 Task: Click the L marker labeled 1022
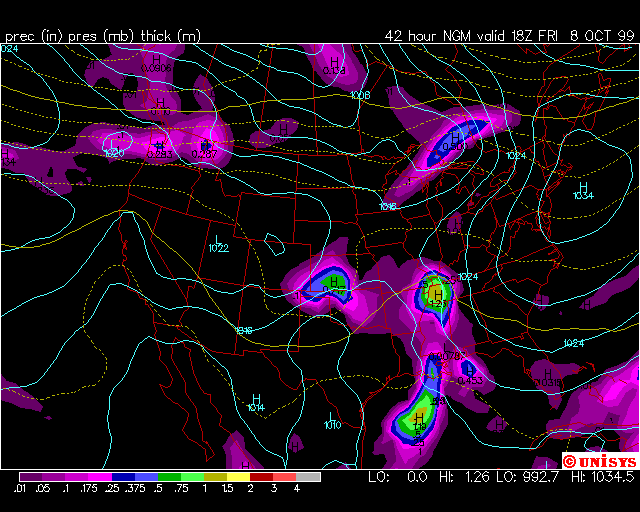coord(217,241)
